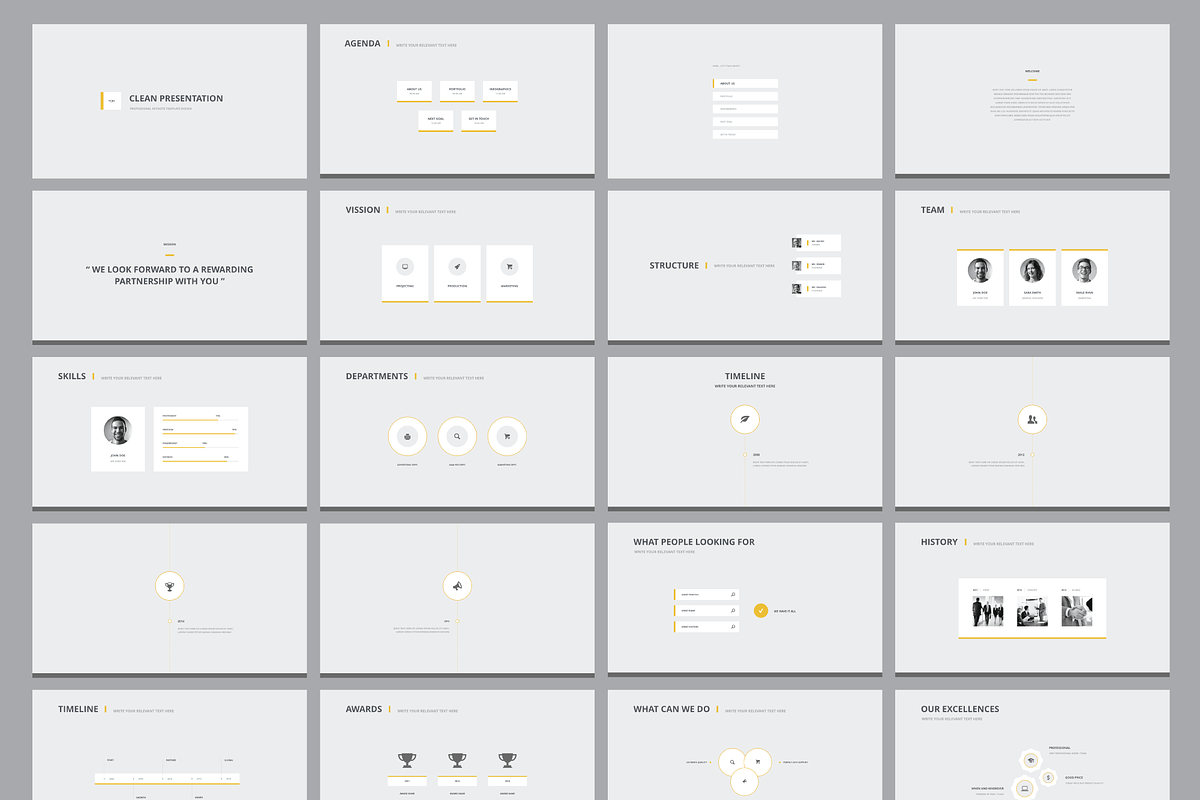The image size is (1200, 800).
Task: Click the Portfolio agenda card
Action: point(457,92)
